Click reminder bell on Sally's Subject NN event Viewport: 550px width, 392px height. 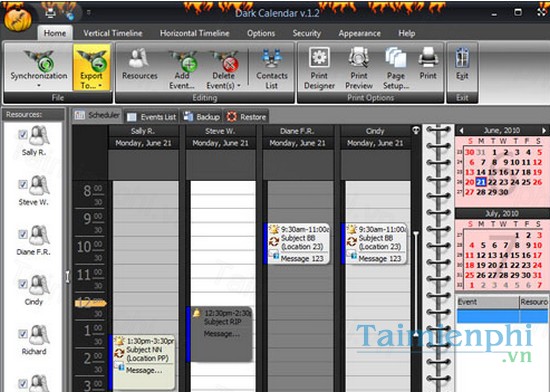120,340
